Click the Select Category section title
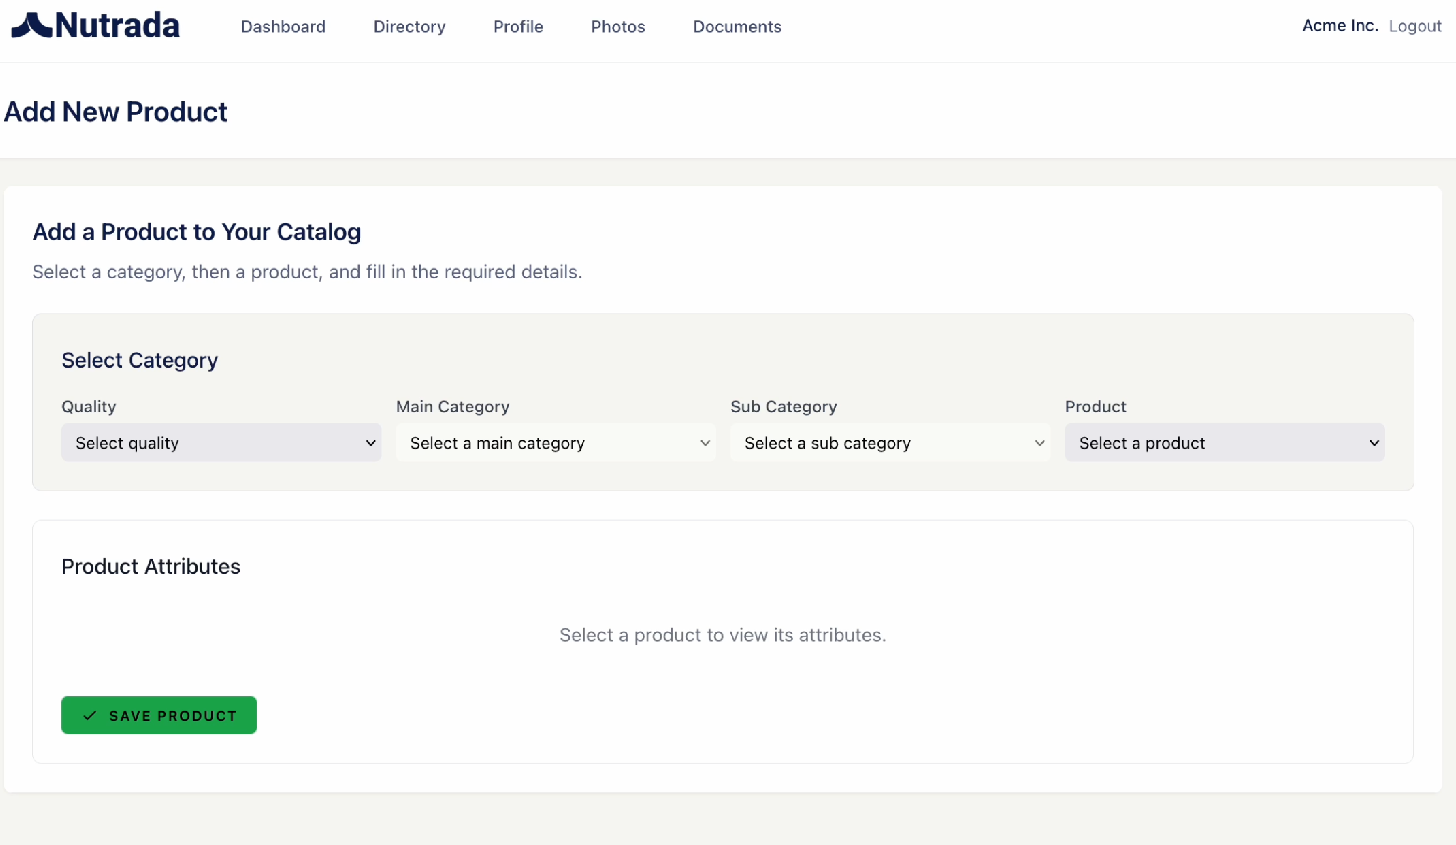Image resolution: width=1456 pixels, height=845 pixels. coord(140,361)
